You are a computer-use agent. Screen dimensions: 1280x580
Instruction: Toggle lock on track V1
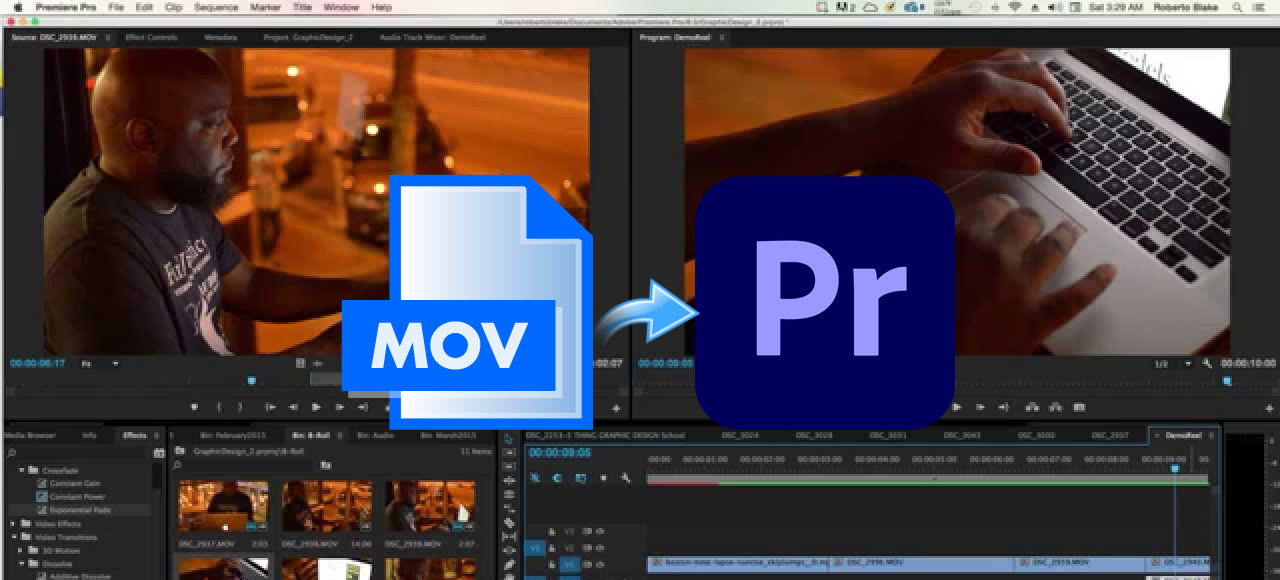(x=552, y=564)
